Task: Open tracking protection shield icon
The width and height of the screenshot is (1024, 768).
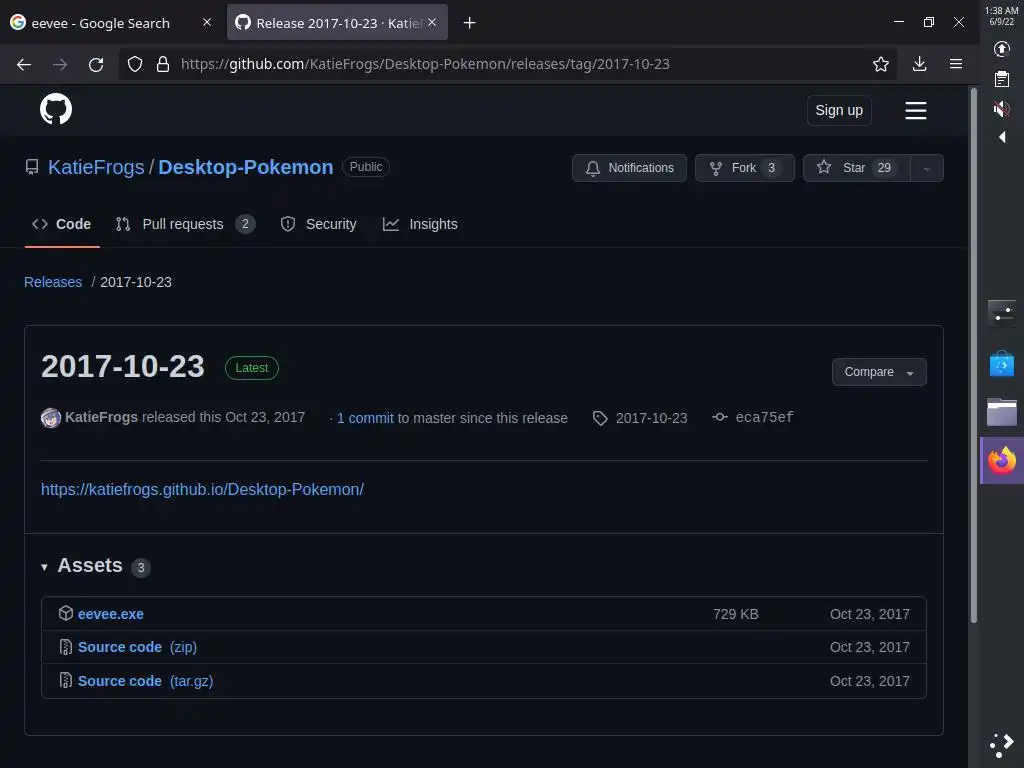Action: click(x=135, y=64)
